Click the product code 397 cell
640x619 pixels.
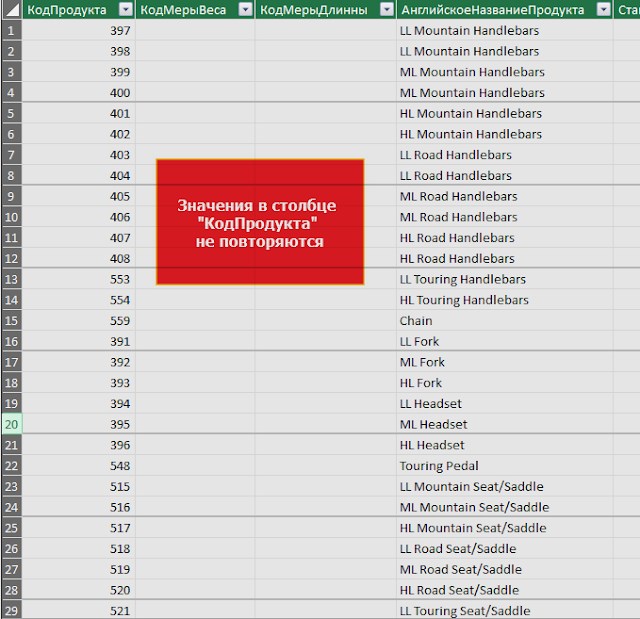point(79,31)
